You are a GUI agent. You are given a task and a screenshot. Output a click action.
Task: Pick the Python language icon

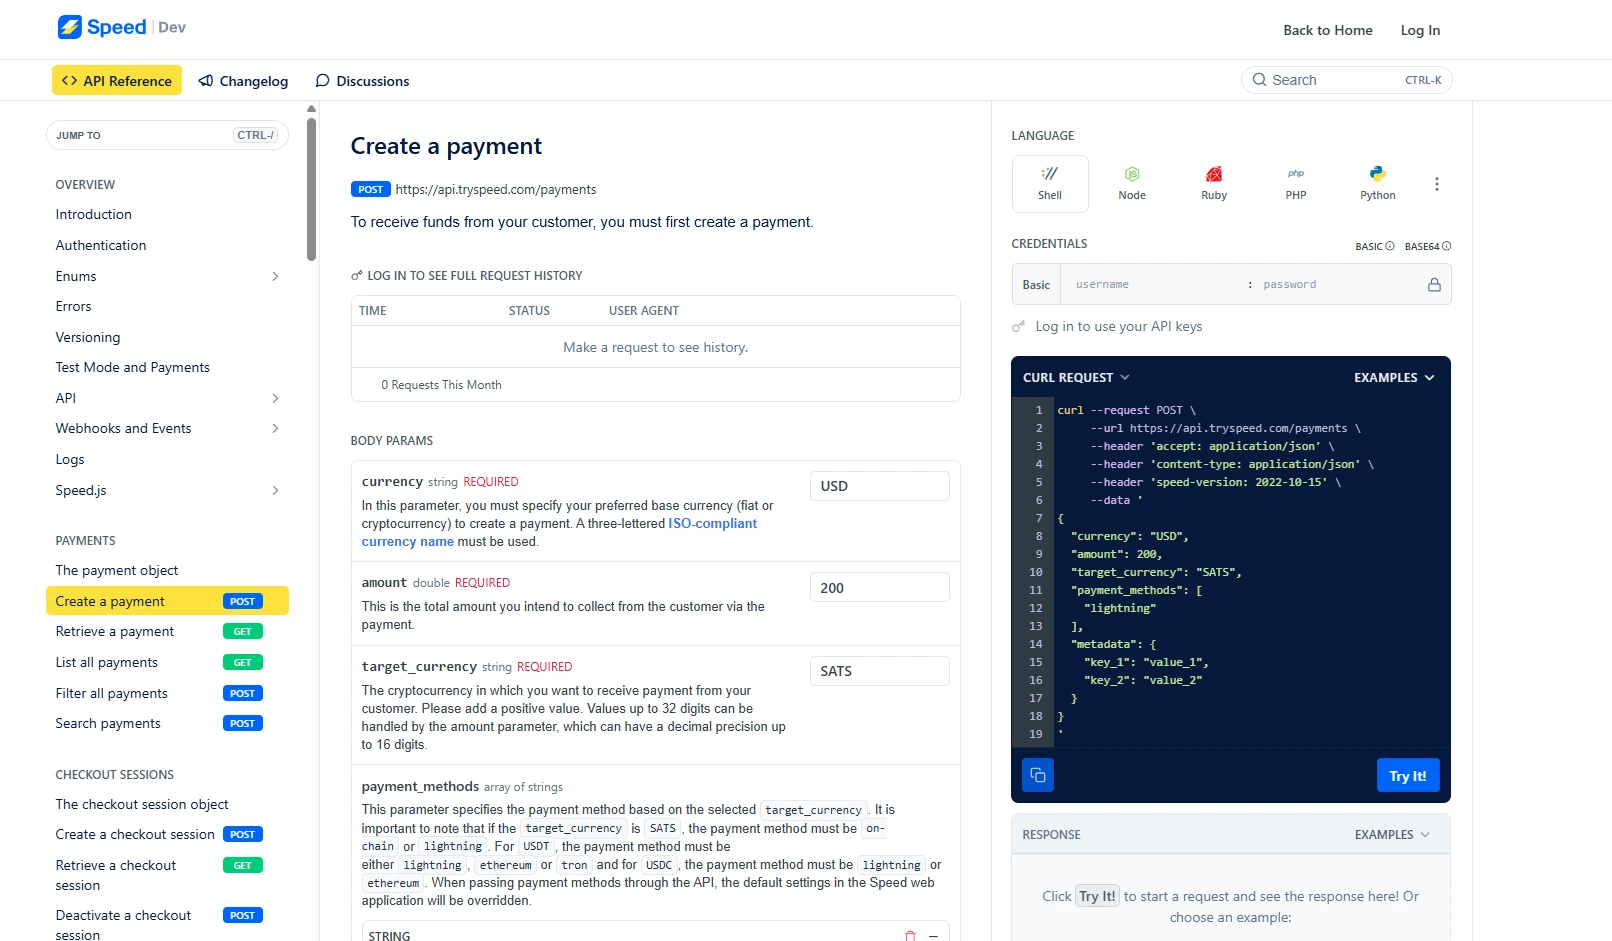click(x=1377, y=183)
